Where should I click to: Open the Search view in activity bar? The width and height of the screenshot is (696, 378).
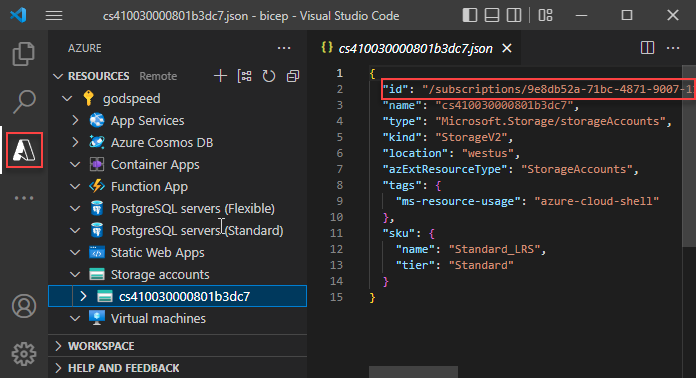24,102
